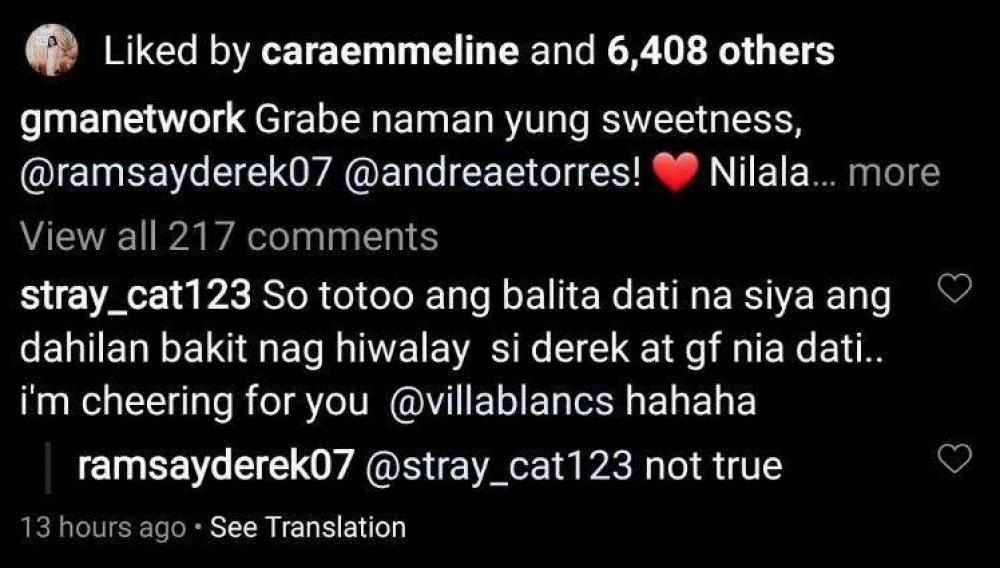Open the gmanetwork profile from caption
This screenshot has height=568, width=1000.
point(133,121)
